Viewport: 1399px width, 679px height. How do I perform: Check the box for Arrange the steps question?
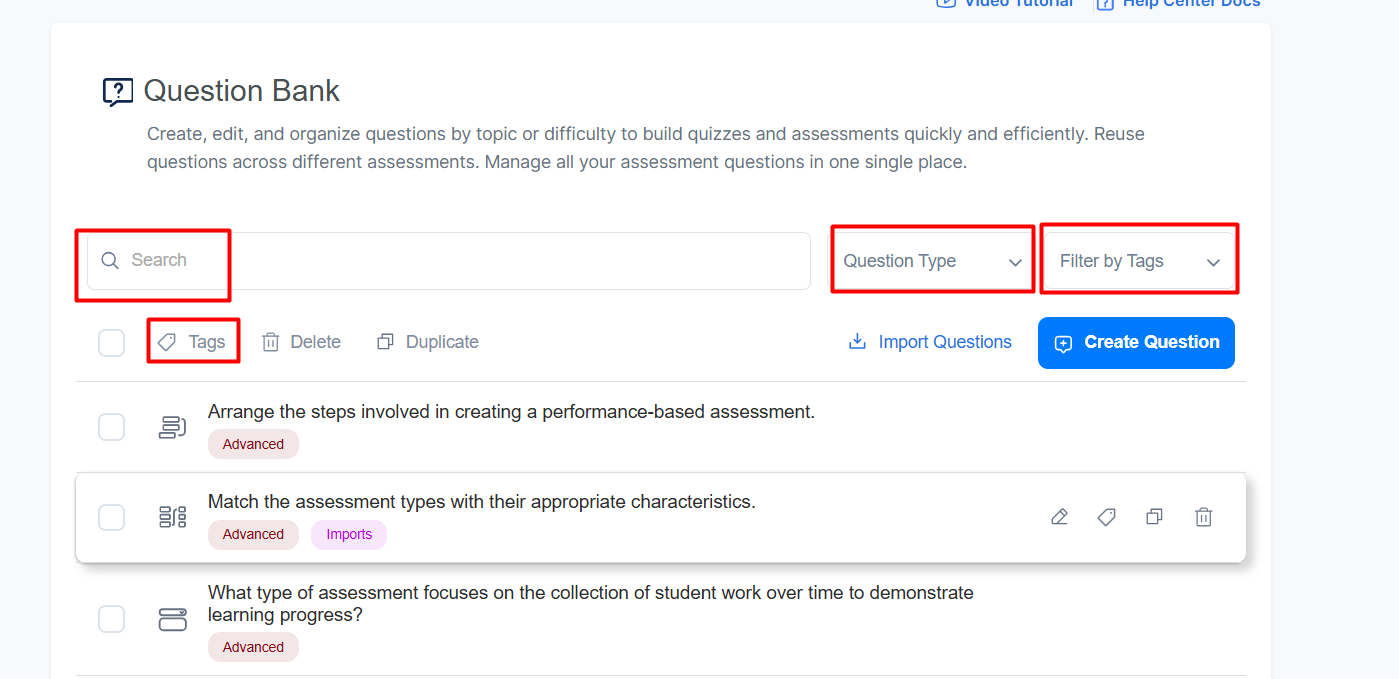111,427
